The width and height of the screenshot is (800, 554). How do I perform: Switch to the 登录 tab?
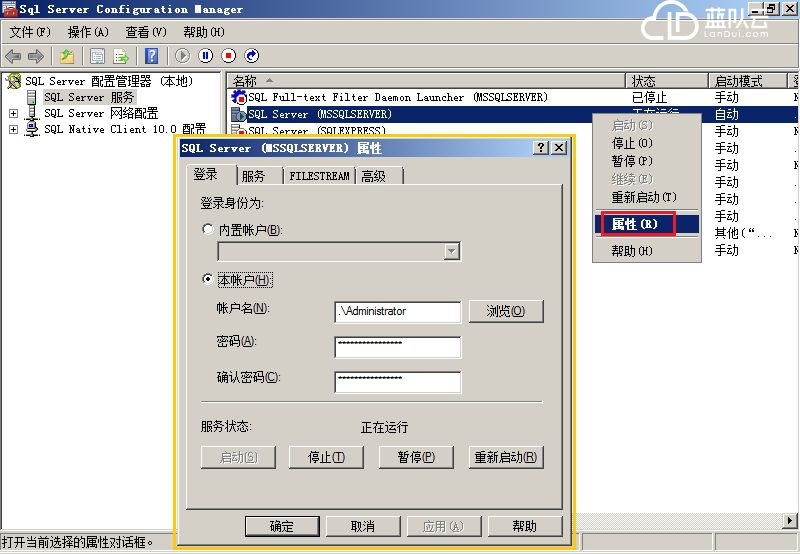(x=210, y=174)
